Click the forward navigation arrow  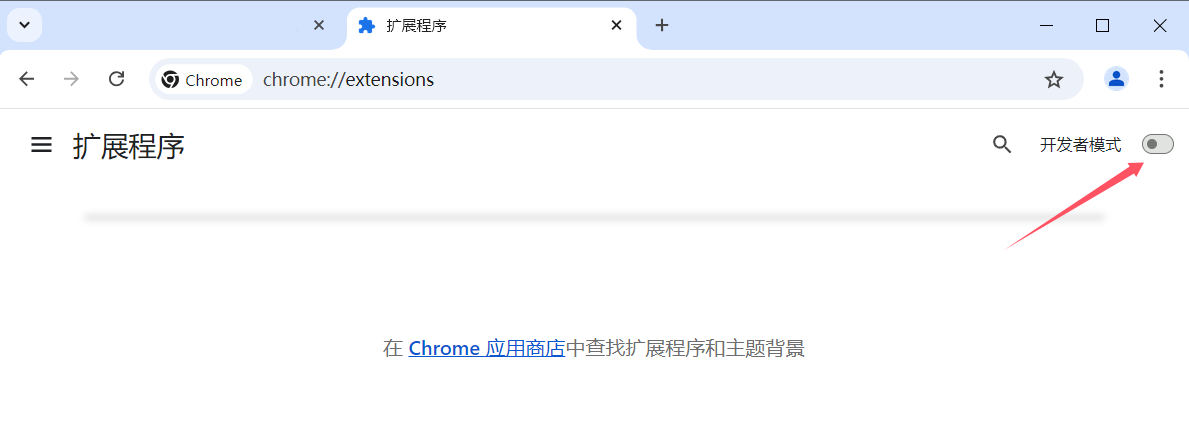(71, 79)
